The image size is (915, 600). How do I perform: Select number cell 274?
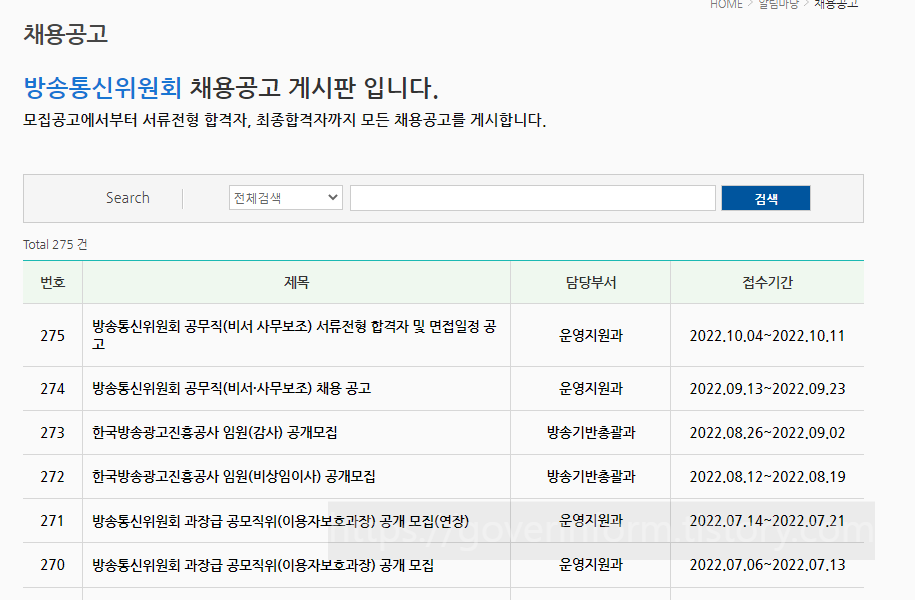point(53,389)
